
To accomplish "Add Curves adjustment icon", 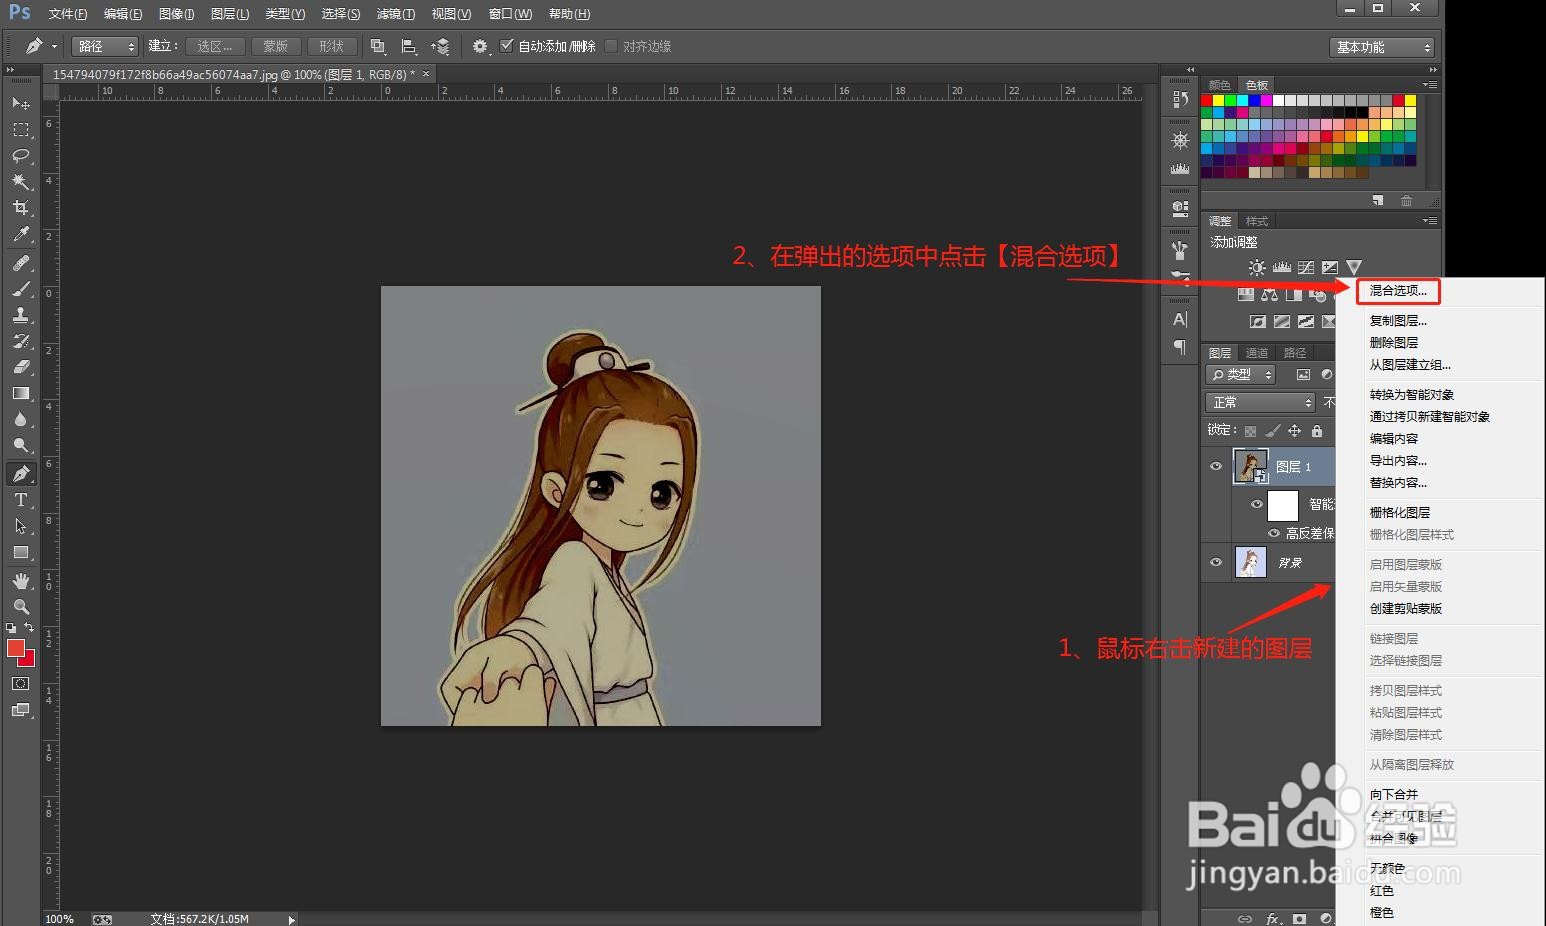I will (1305, 268).
